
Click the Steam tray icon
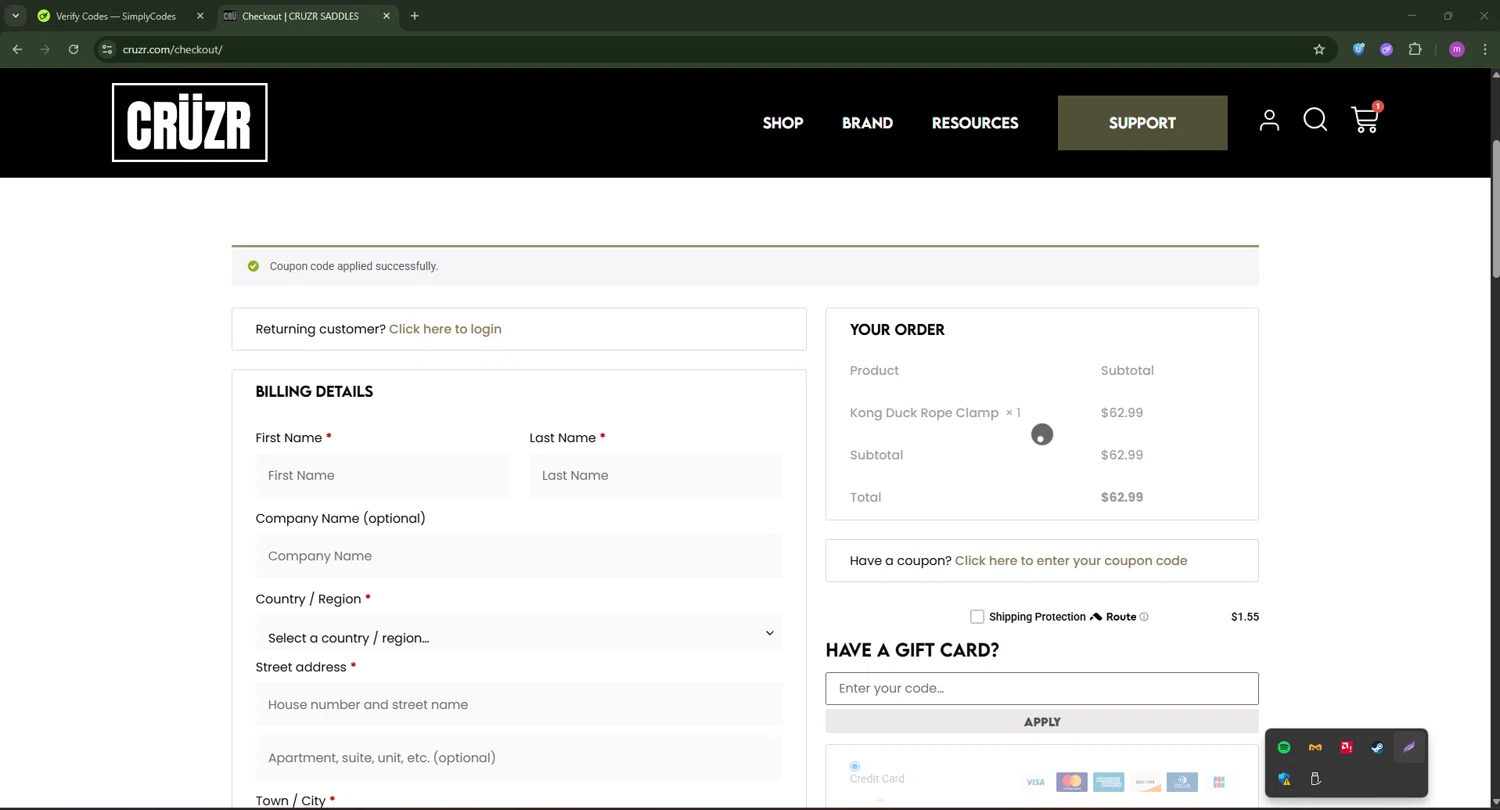pos(1377,747)
